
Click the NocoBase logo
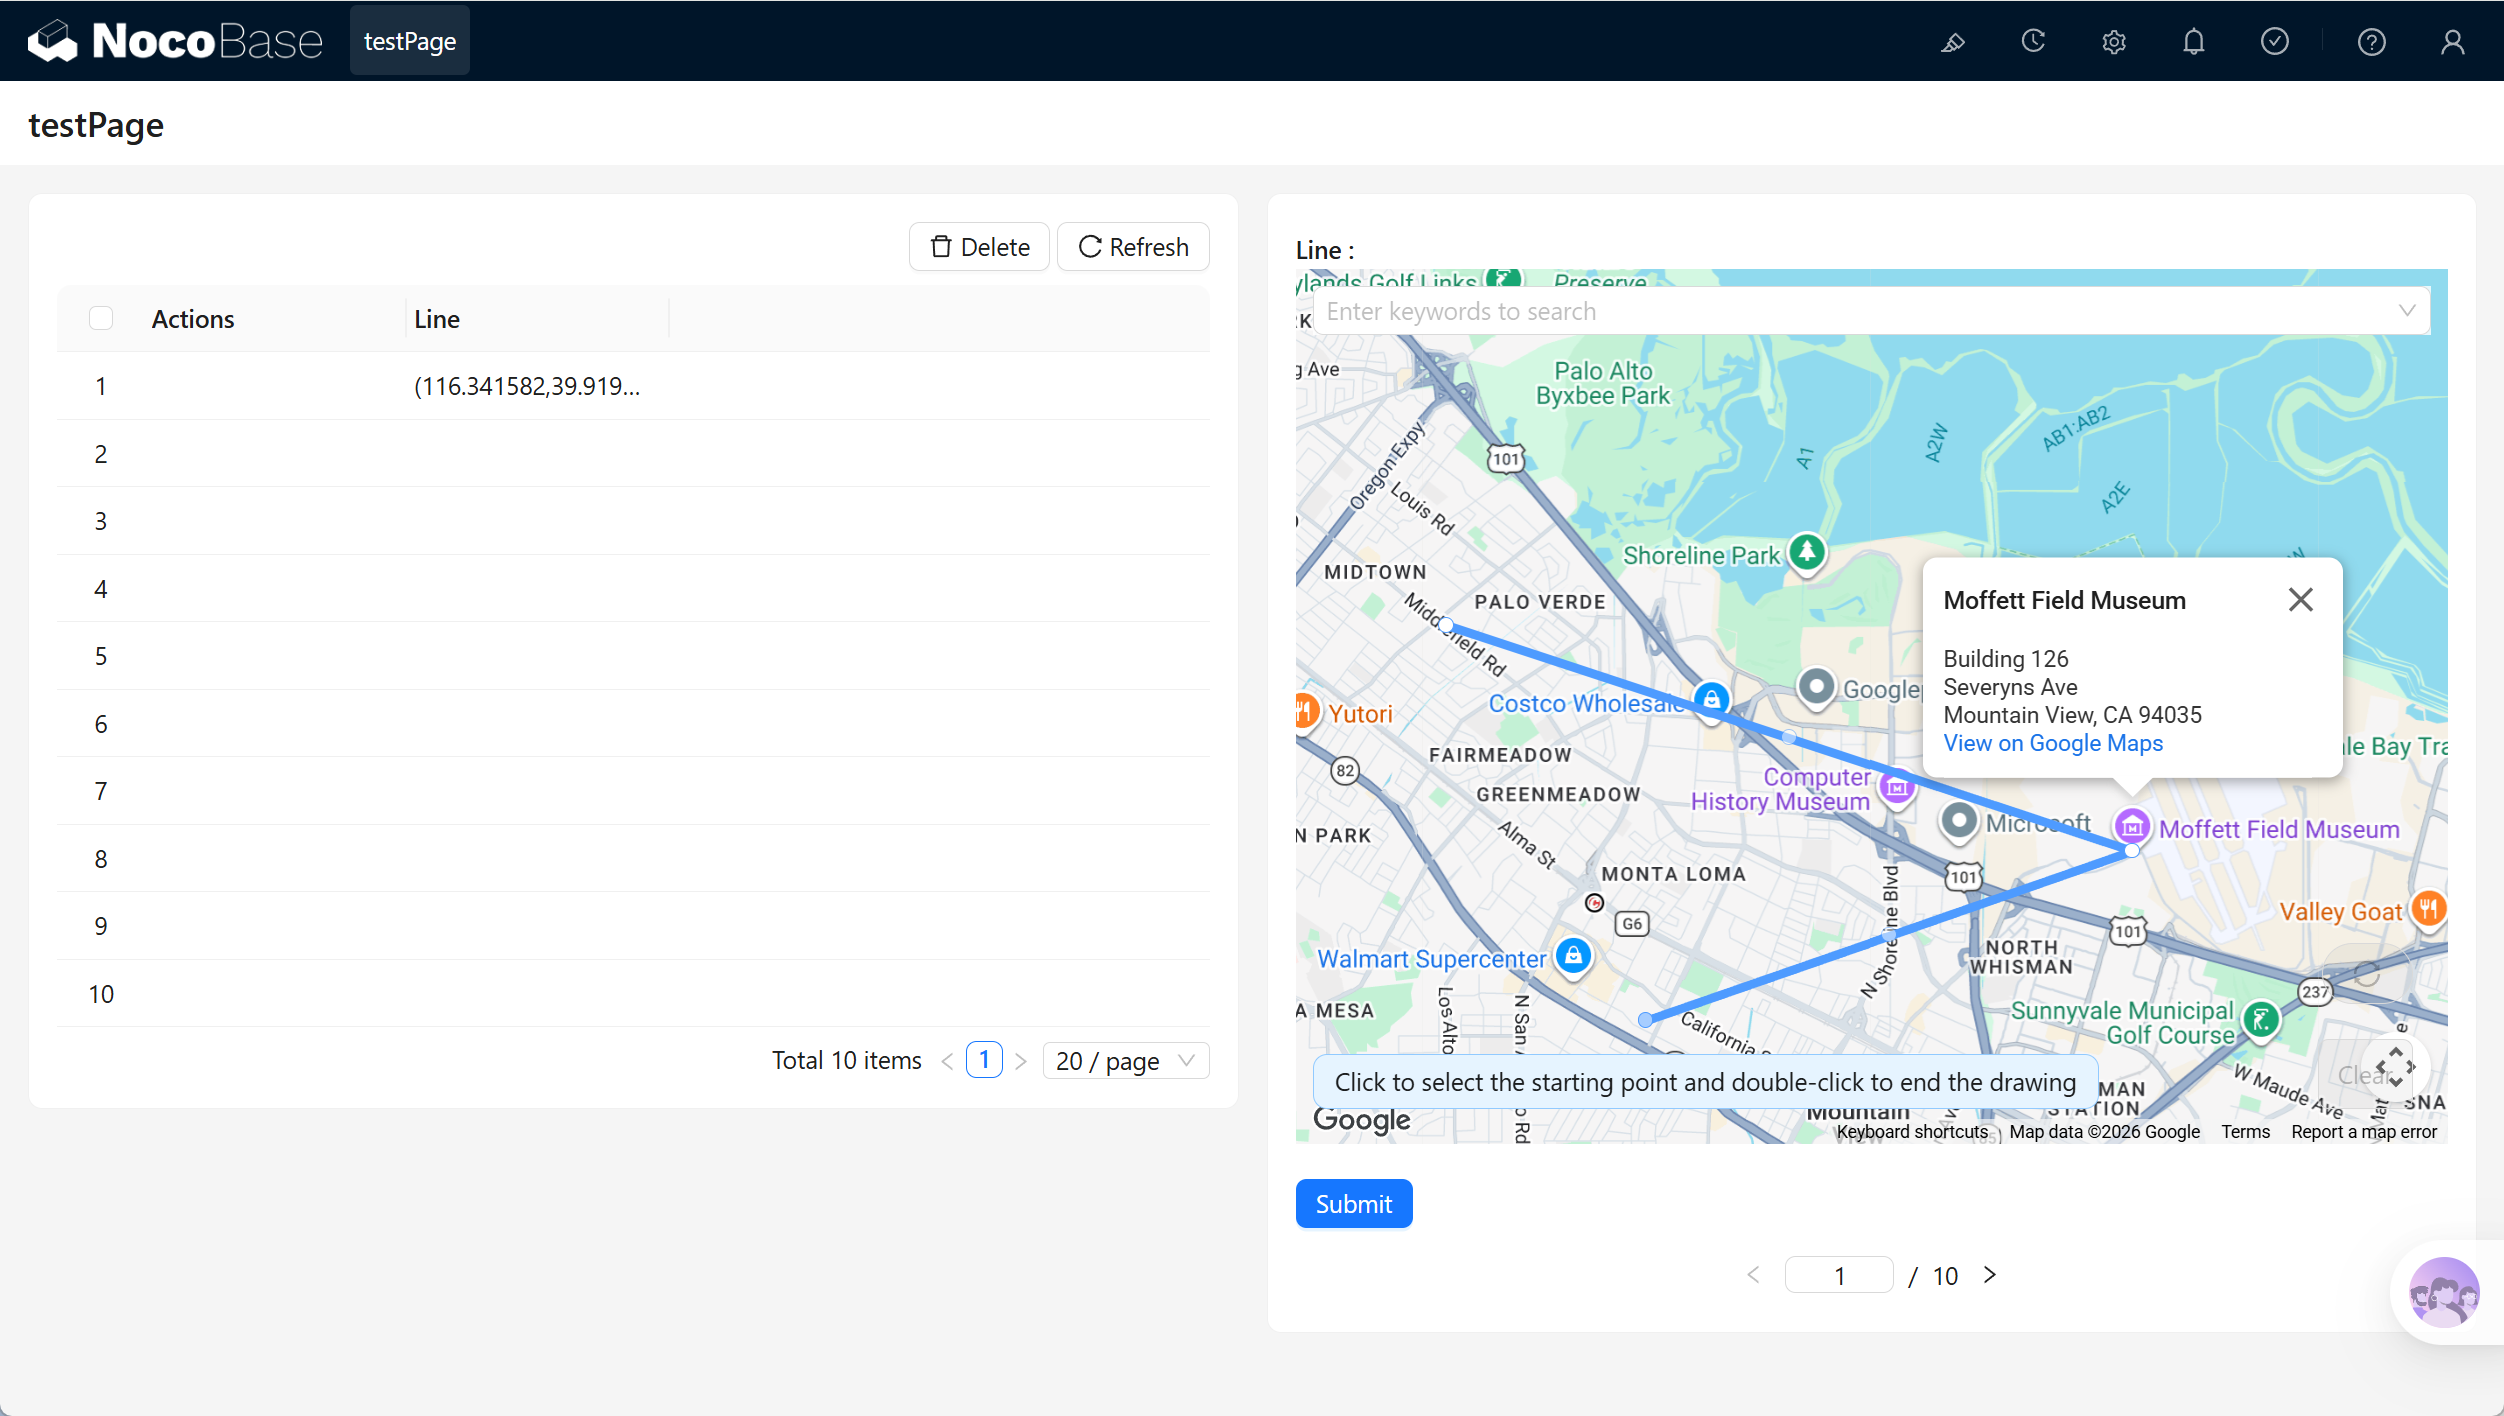(175, 41)
